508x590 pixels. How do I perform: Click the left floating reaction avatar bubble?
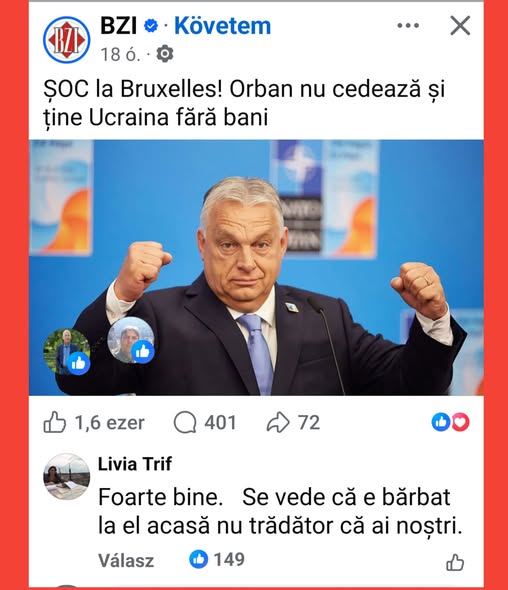(x=67, y=351)
